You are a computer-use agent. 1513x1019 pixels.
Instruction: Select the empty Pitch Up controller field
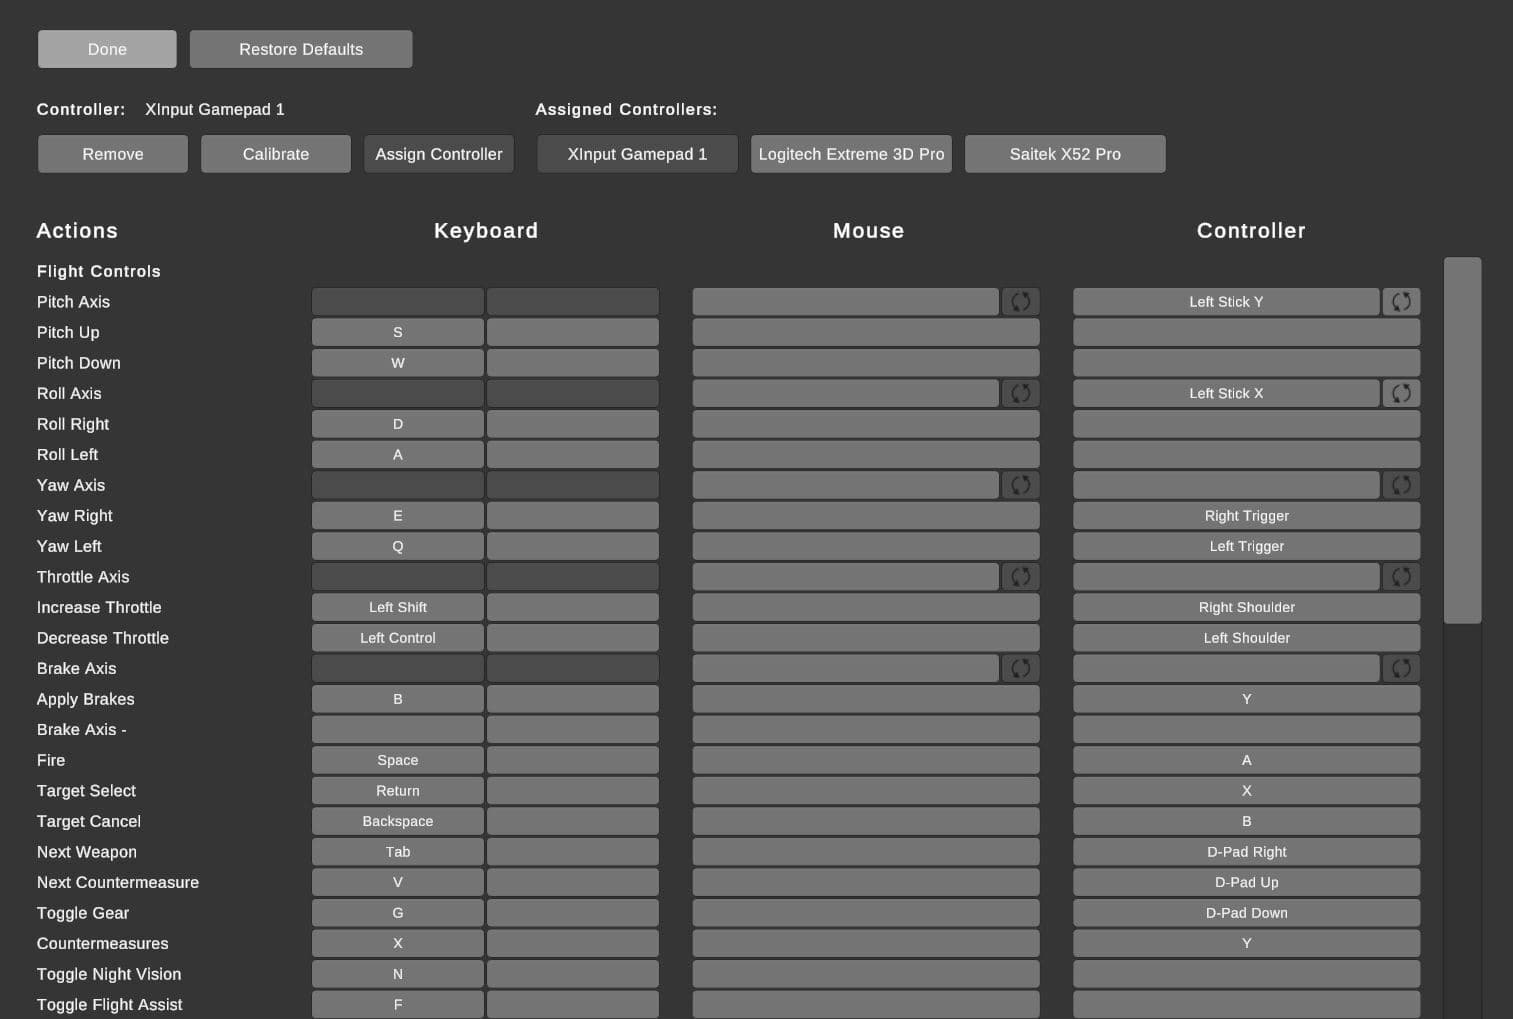pyautogui.click(x=1247, y=332)
